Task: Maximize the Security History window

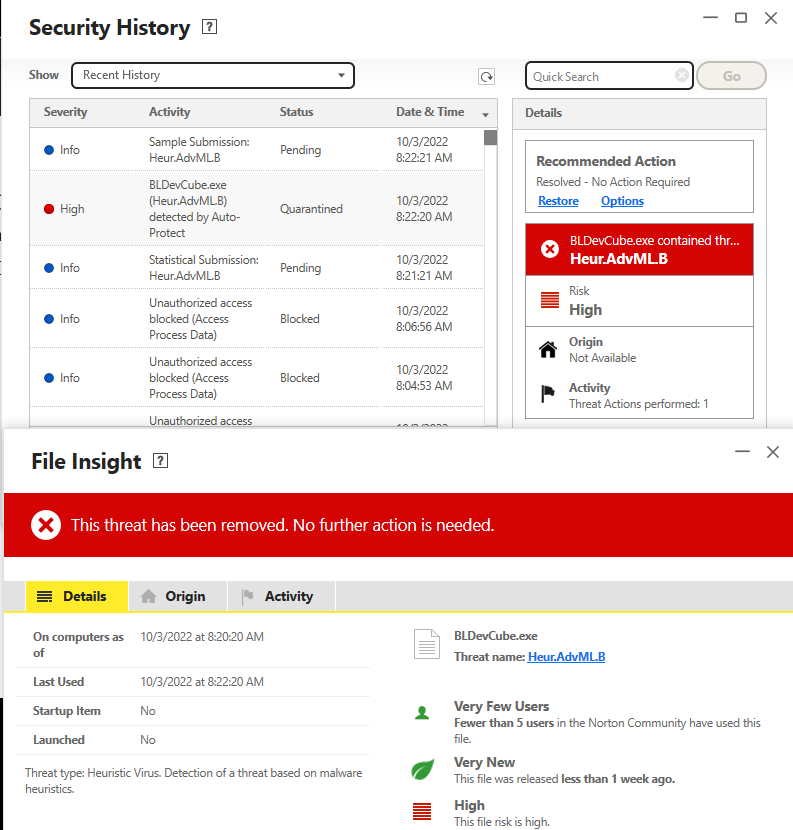Action: tap(741, 18)
